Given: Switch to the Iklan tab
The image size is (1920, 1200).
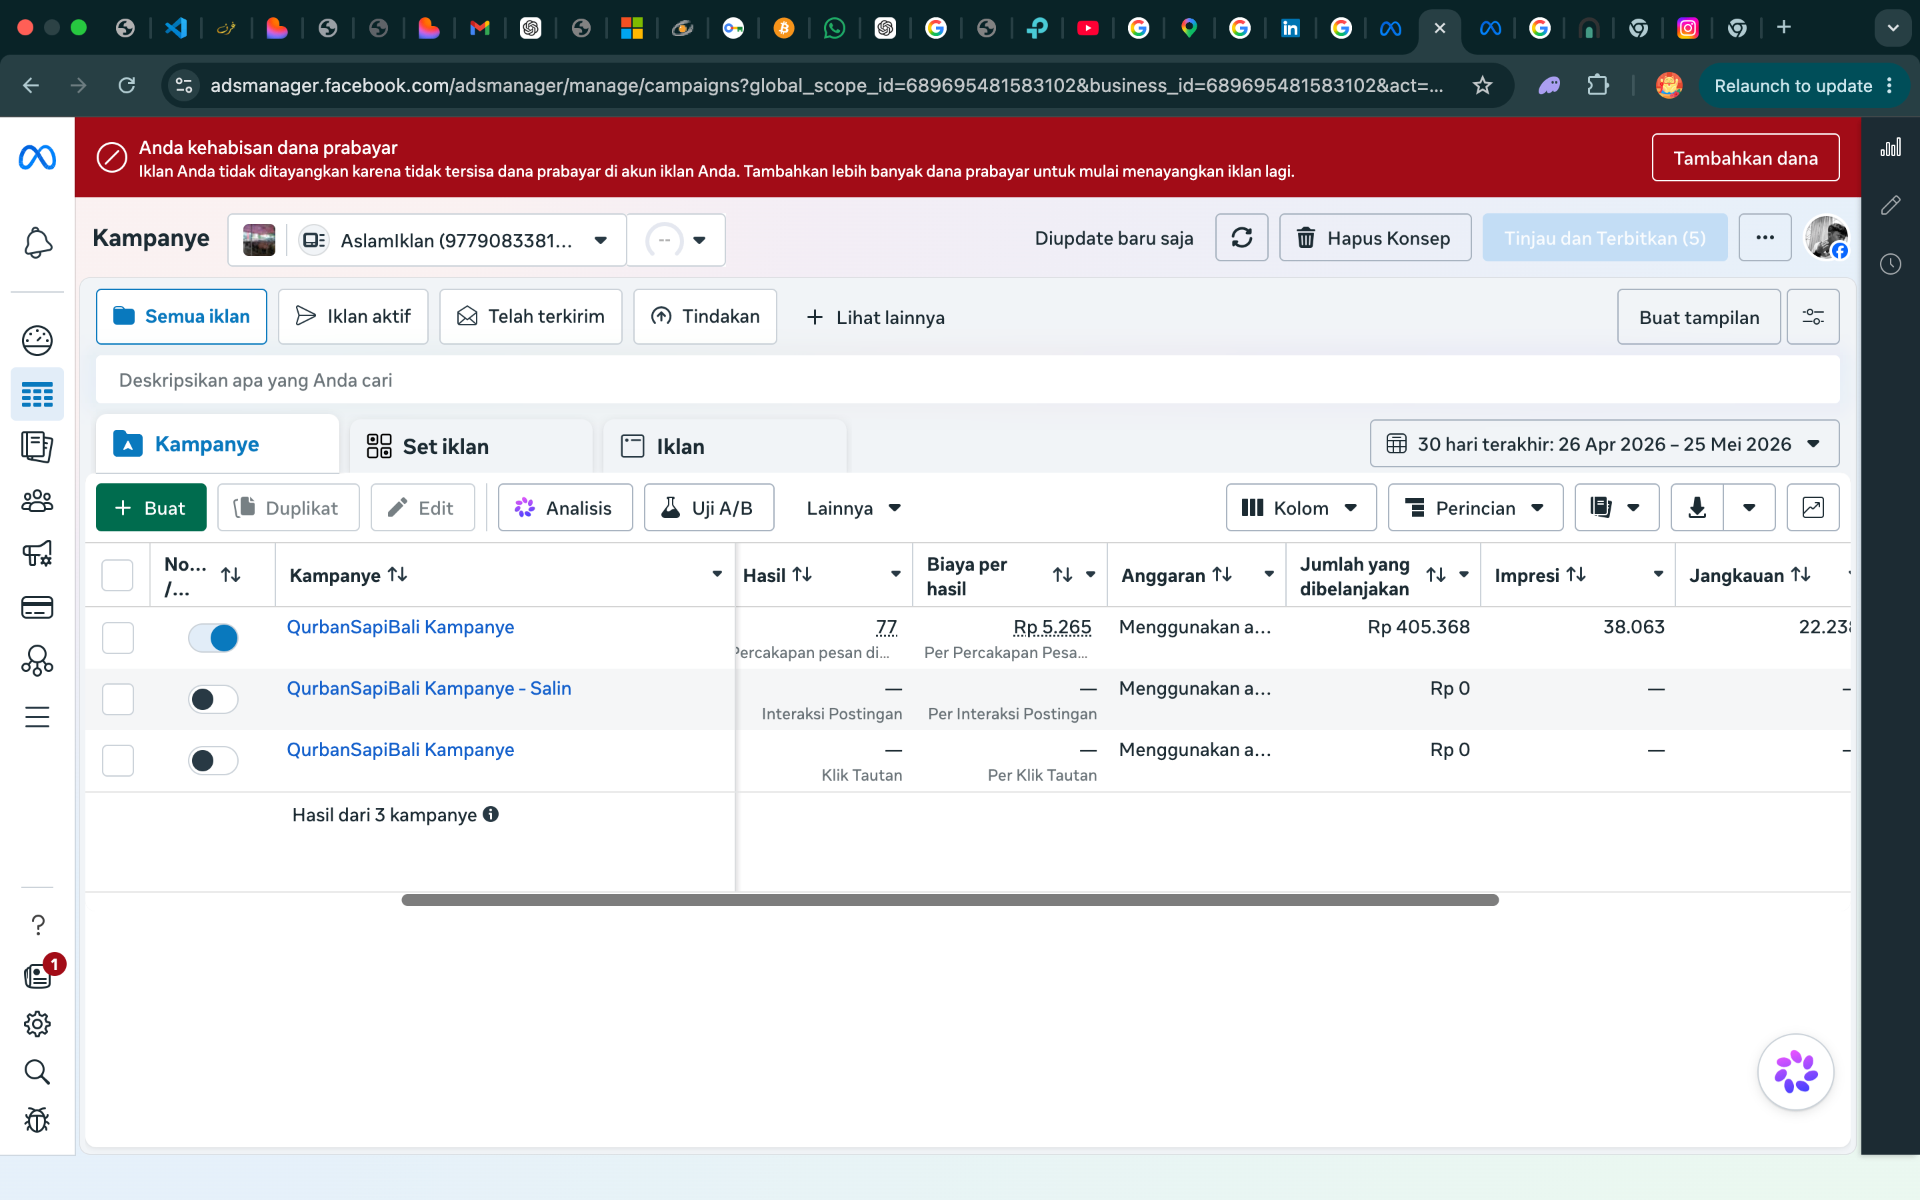Looking at the screenshot, I should click(x=725, y=446).
